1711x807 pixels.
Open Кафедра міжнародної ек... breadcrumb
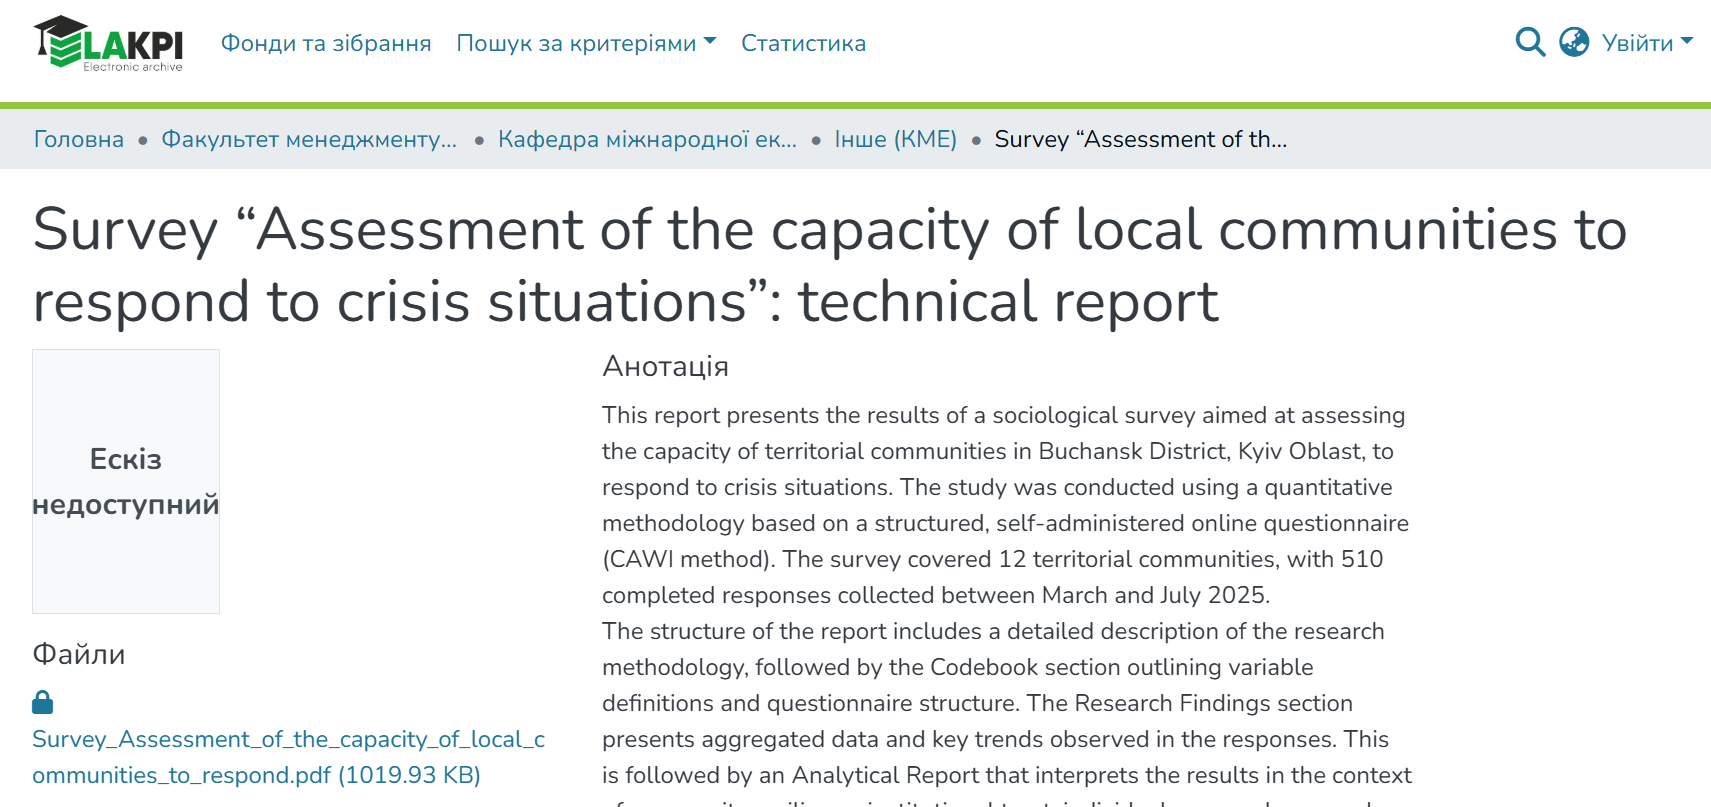[x=647, y=139]
